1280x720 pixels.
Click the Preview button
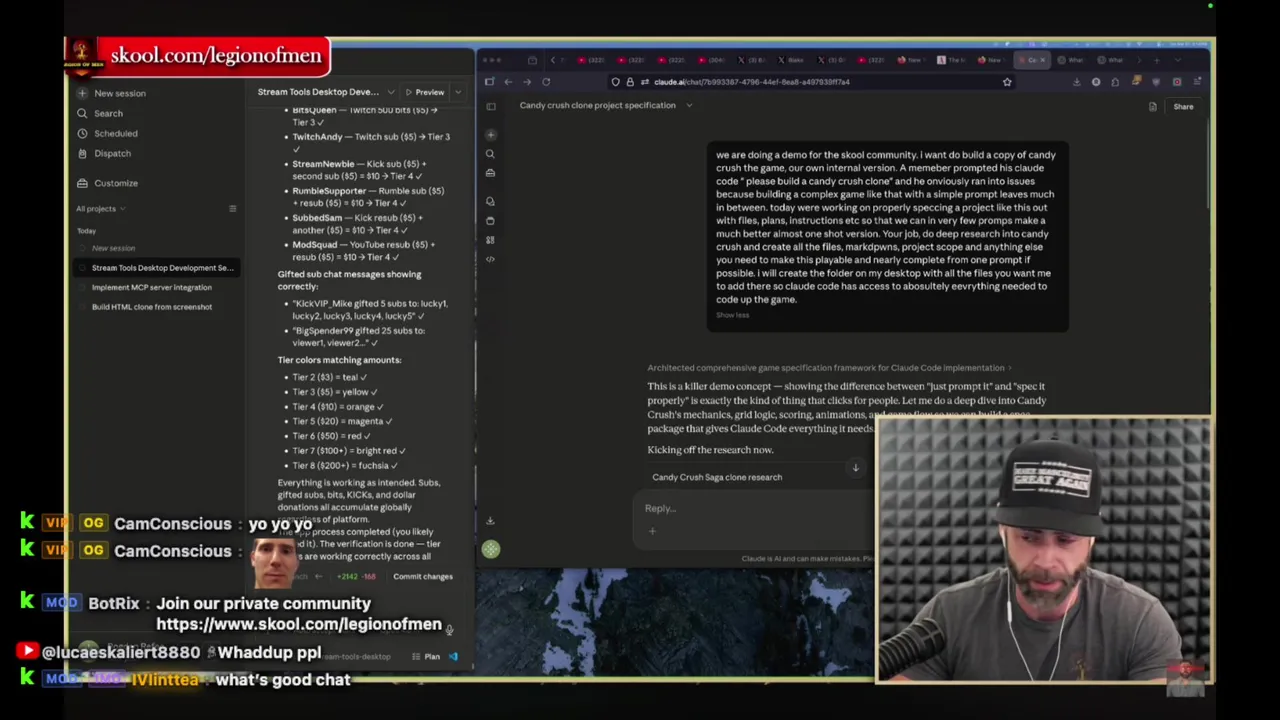[x=424, y=92]
